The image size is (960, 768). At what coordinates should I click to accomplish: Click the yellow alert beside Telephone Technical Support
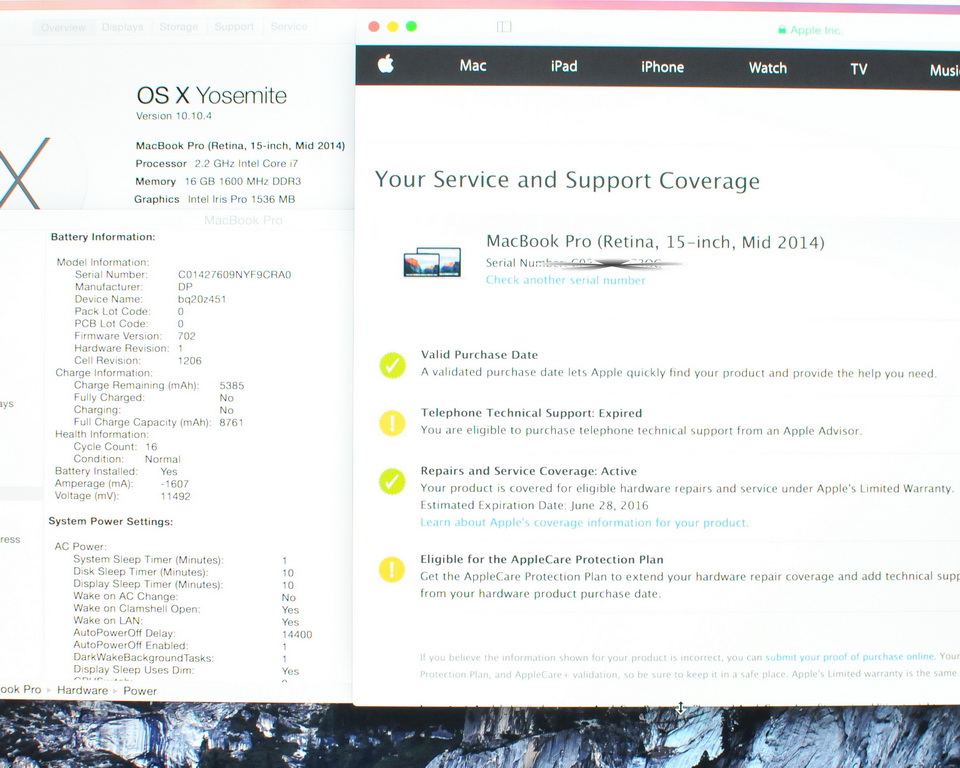392,423
